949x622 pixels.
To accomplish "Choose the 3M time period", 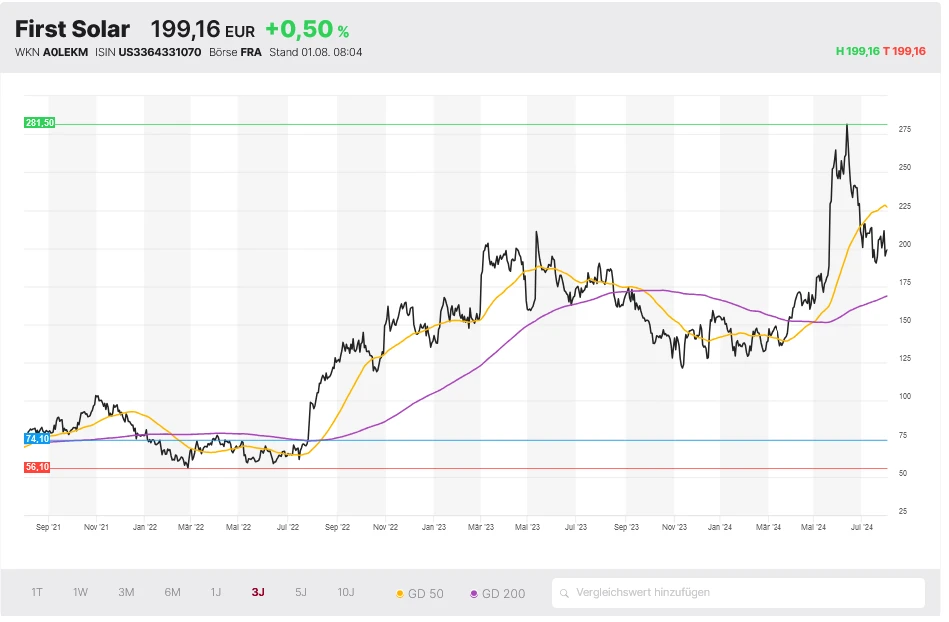I will click(126, 592).
